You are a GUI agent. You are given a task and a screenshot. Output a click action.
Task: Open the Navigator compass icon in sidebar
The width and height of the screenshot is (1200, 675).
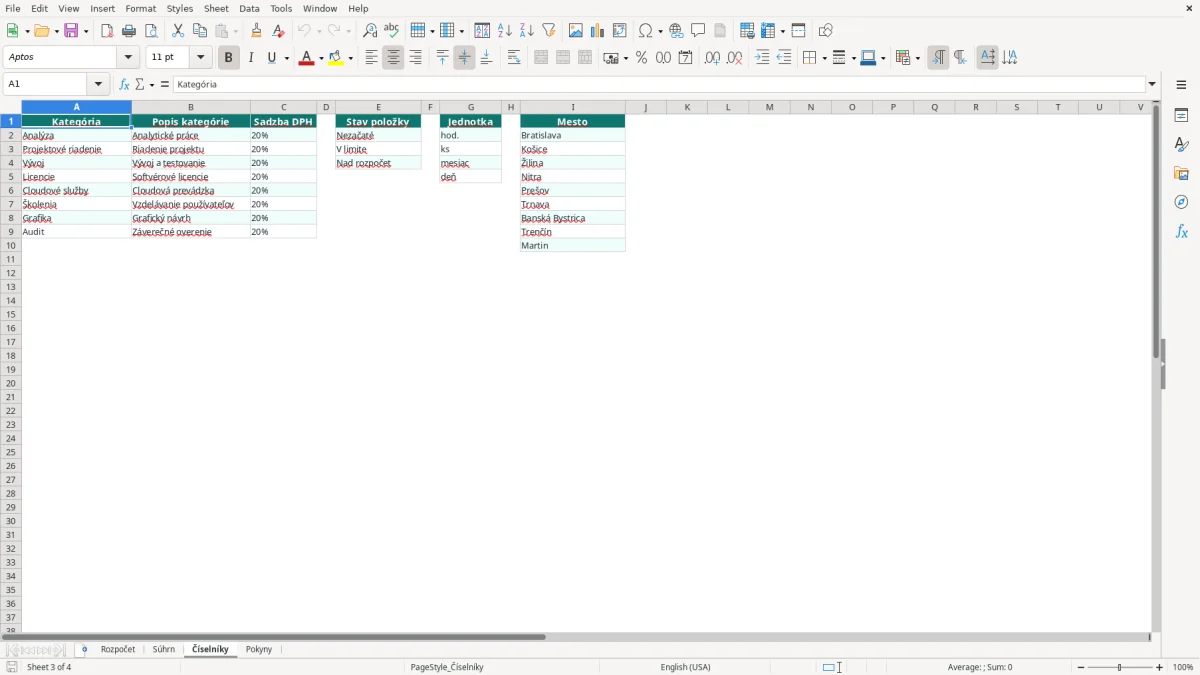pyautogui.click(x=1181, y=202)
